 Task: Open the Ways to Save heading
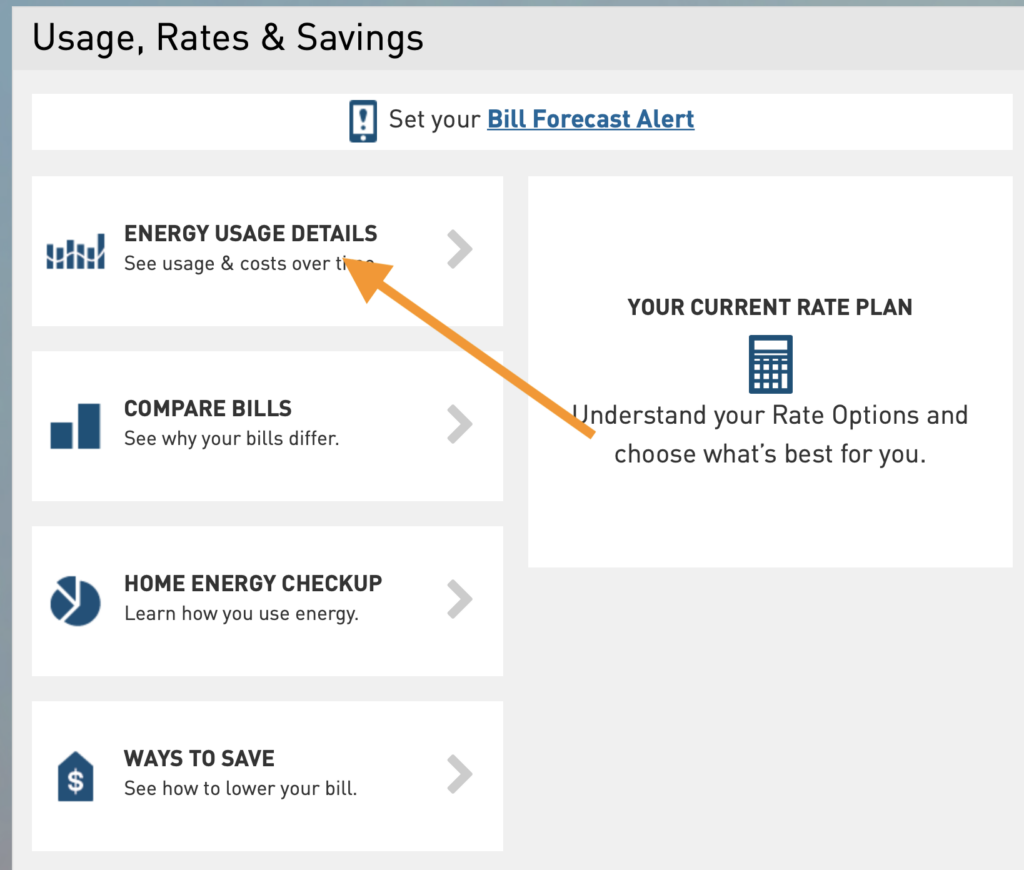click(199, 758)
